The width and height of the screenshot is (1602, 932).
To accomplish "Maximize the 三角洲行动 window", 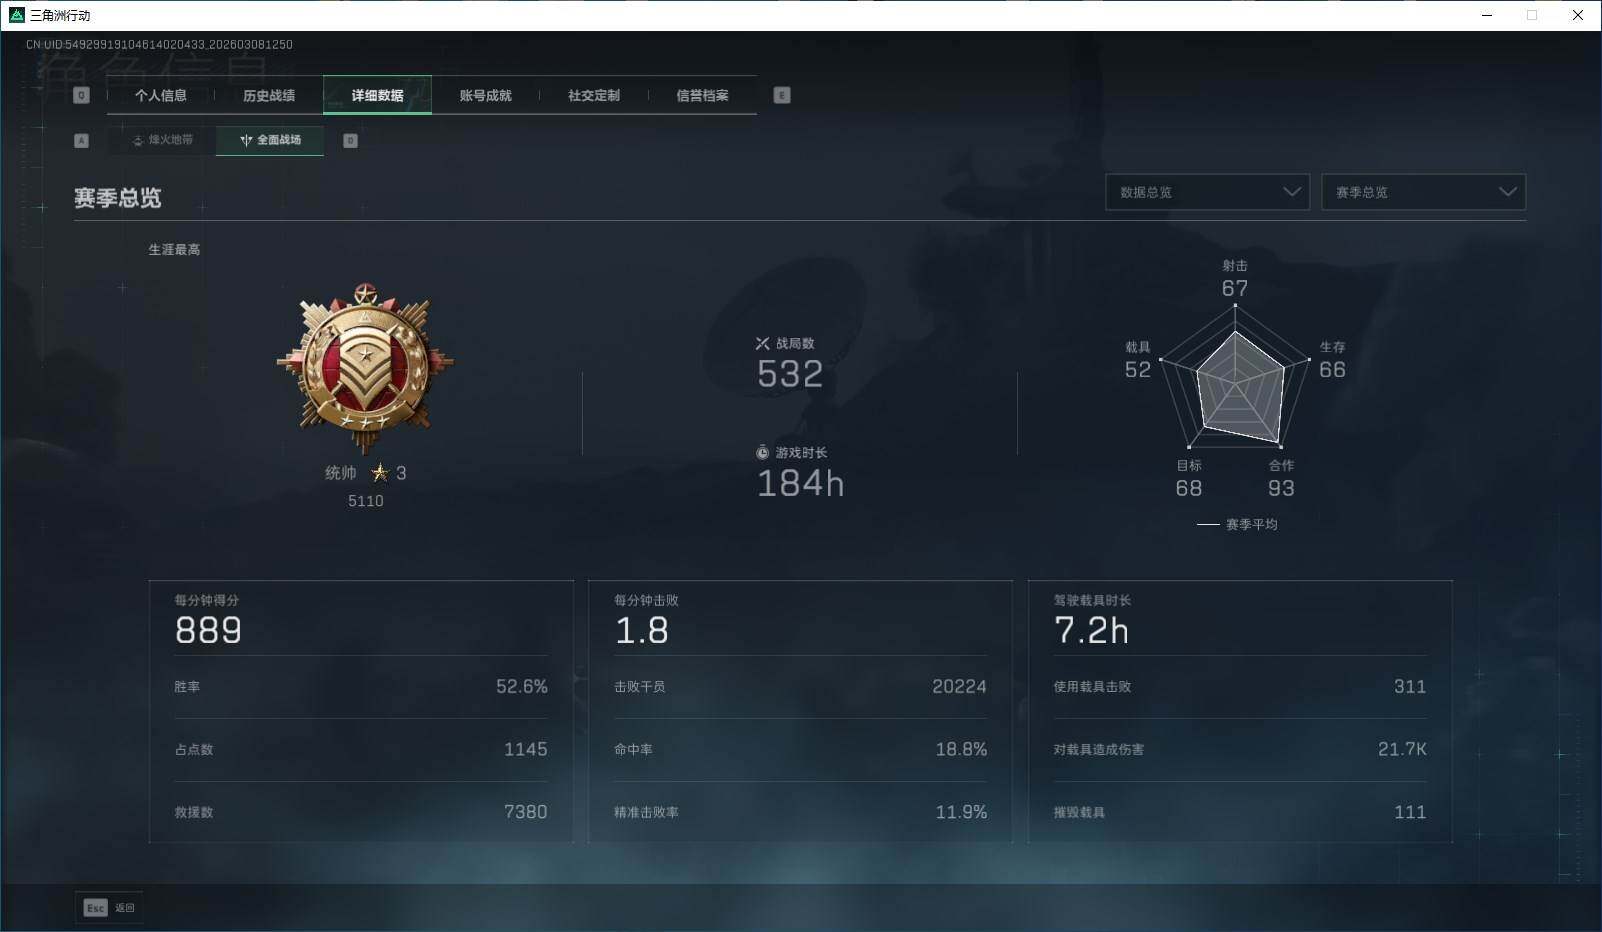I will 1532,15.
